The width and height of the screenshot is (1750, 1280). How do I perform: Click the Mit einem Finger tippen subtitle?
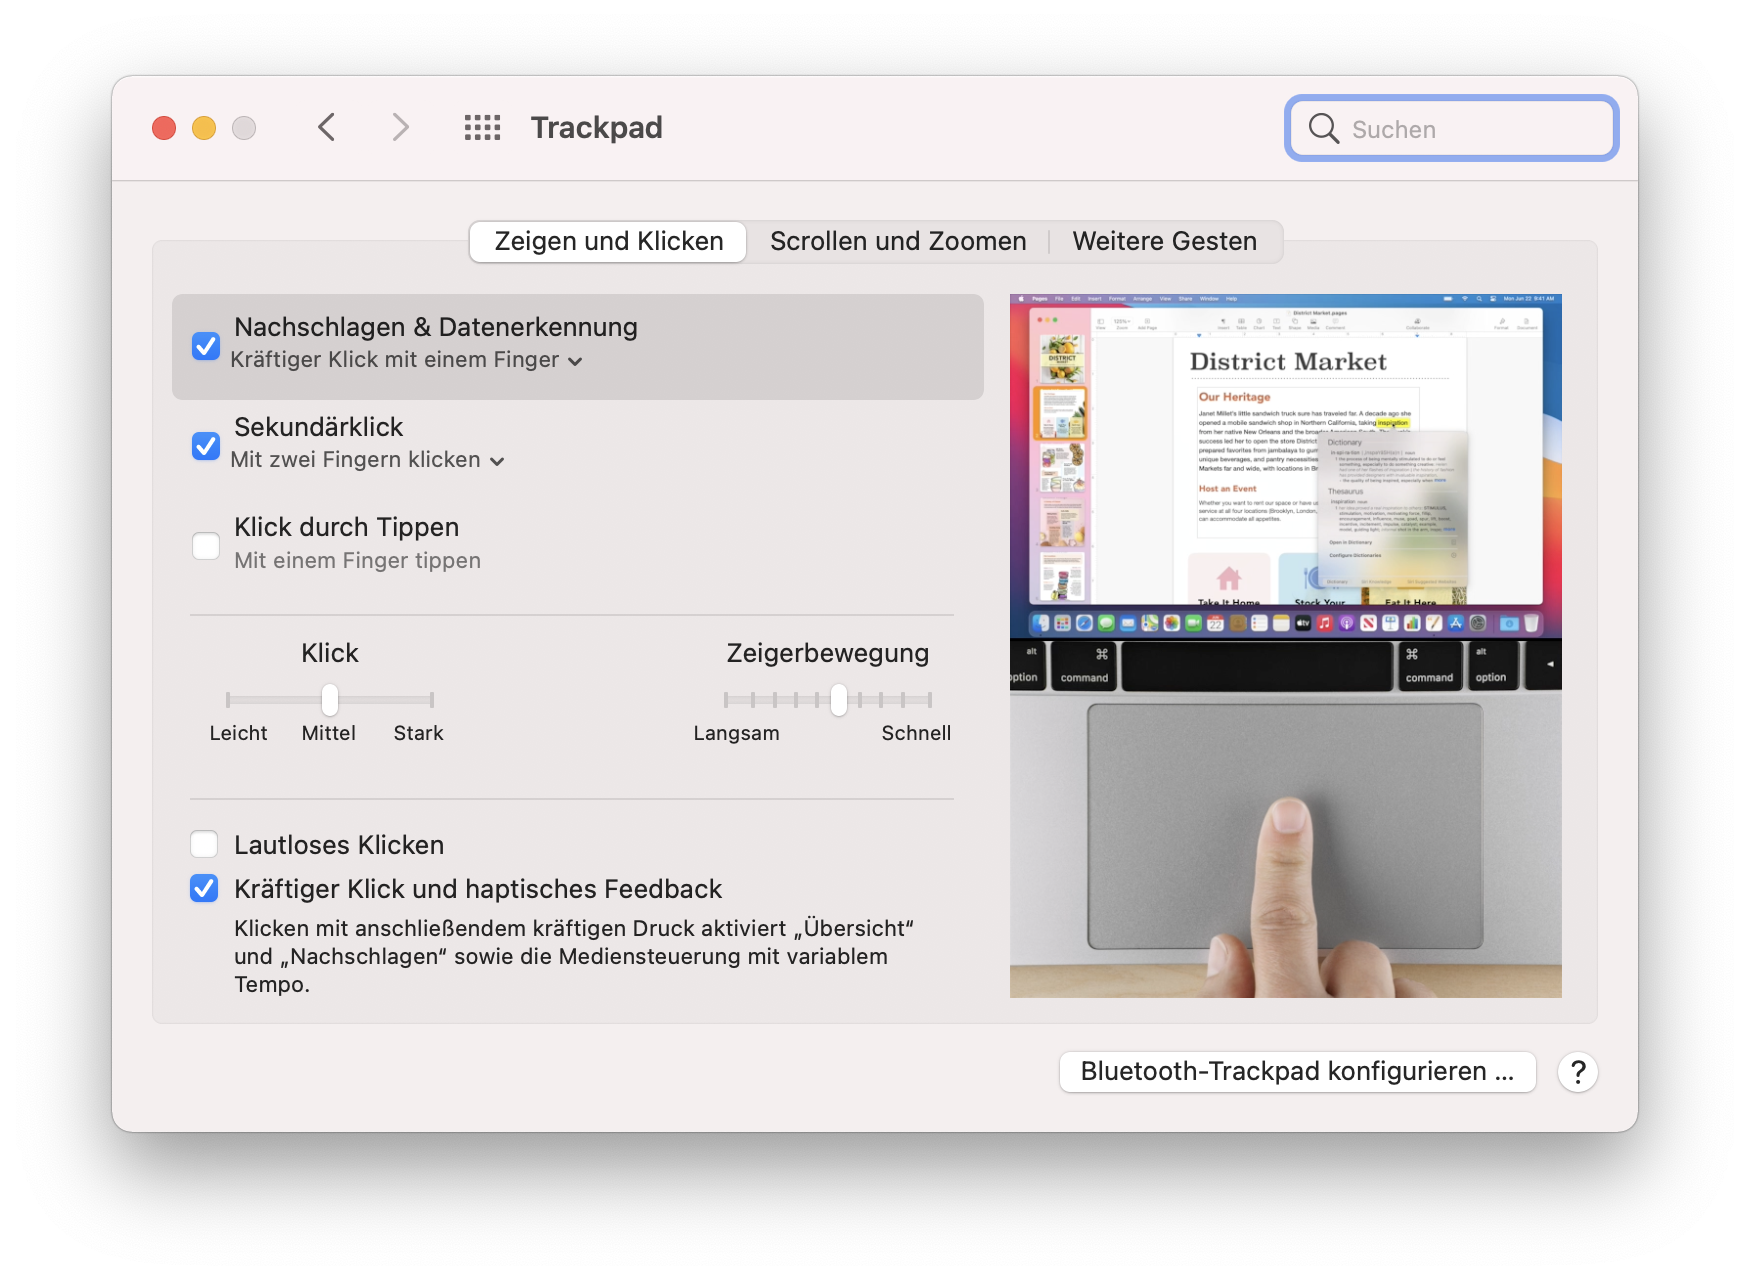pyautogui.click(x=357, y=560)
